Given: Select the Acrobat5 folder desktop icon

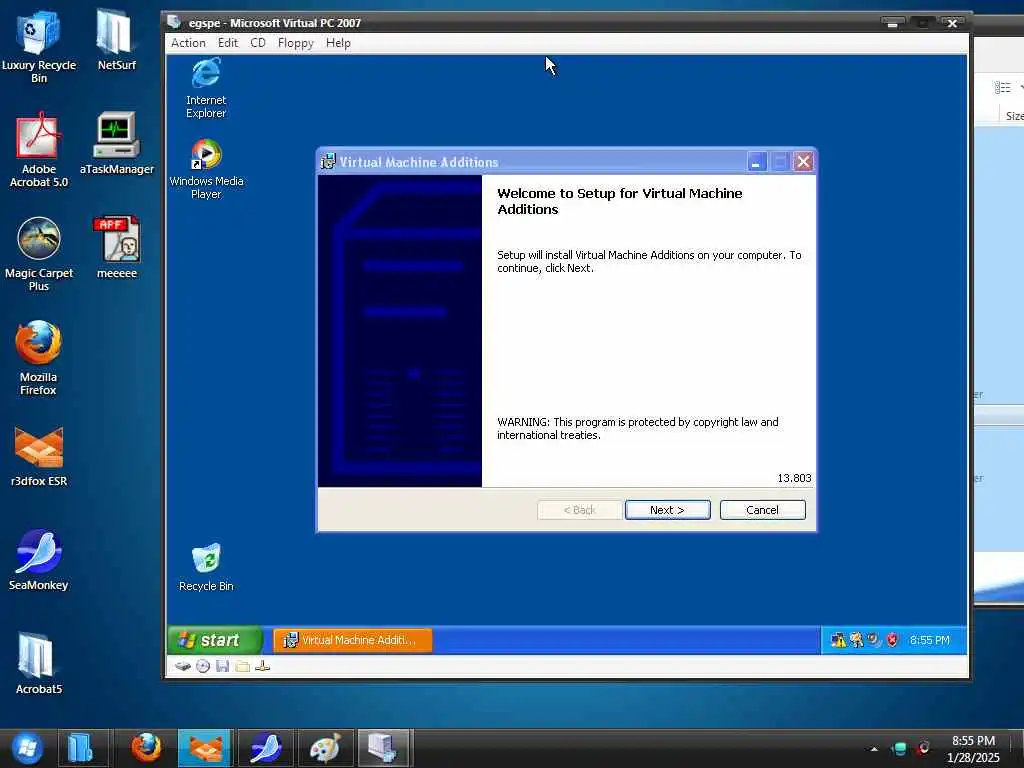Looking at the screenshot, I should (x=39, y=664).
